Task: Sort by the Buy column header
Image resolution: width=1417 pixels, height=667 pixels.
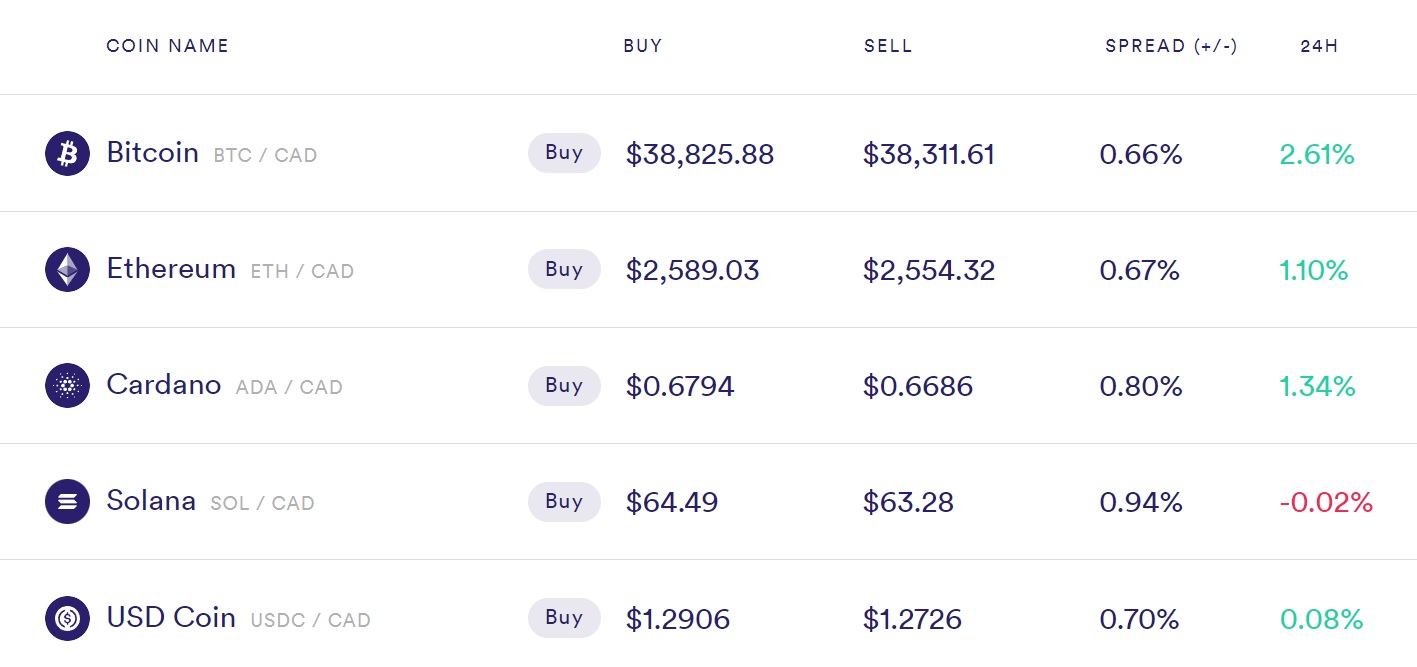Action: click(643, 46)
